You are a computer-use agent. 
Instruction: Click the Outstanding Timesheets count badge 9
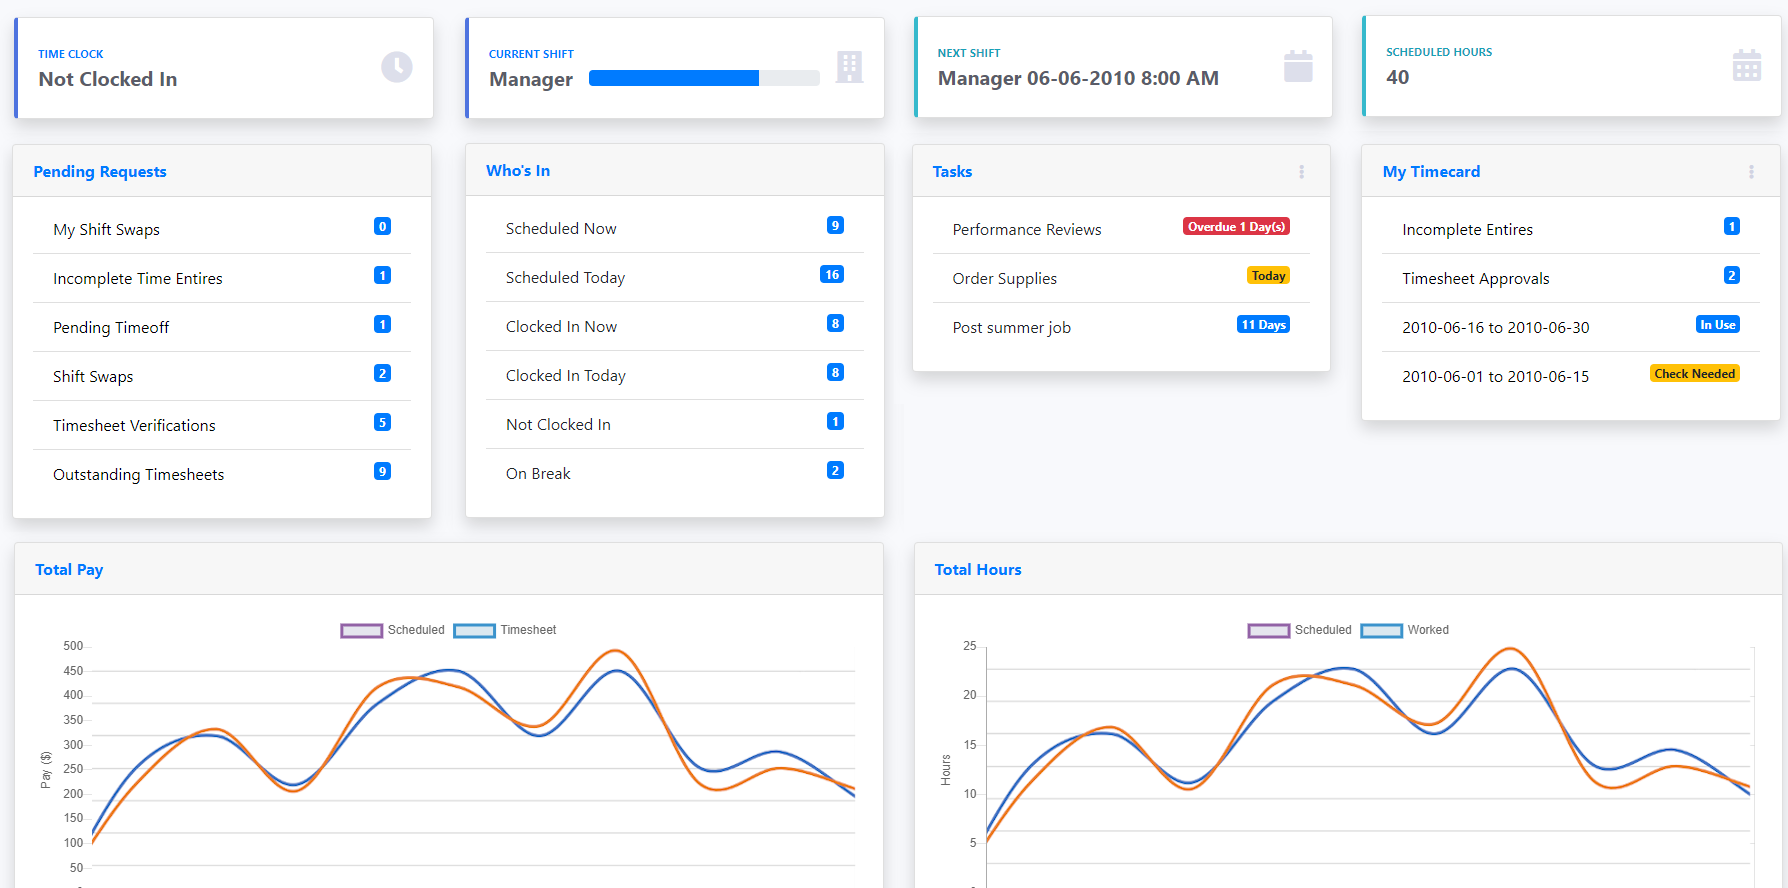pyautogui.click(x=382, y=471)
